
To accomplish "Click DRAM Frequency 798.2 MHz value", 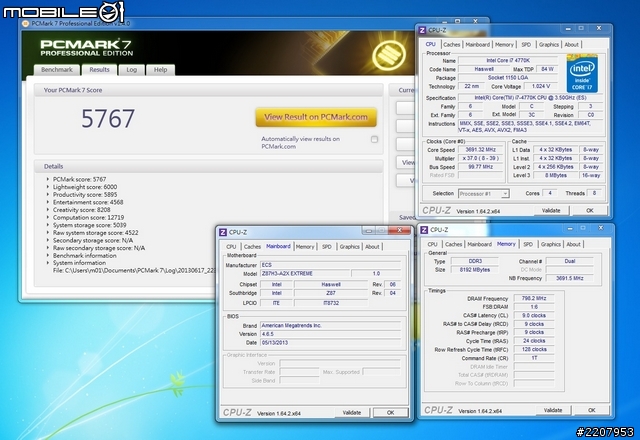I will pyautogui.click(x=534, y=298).
